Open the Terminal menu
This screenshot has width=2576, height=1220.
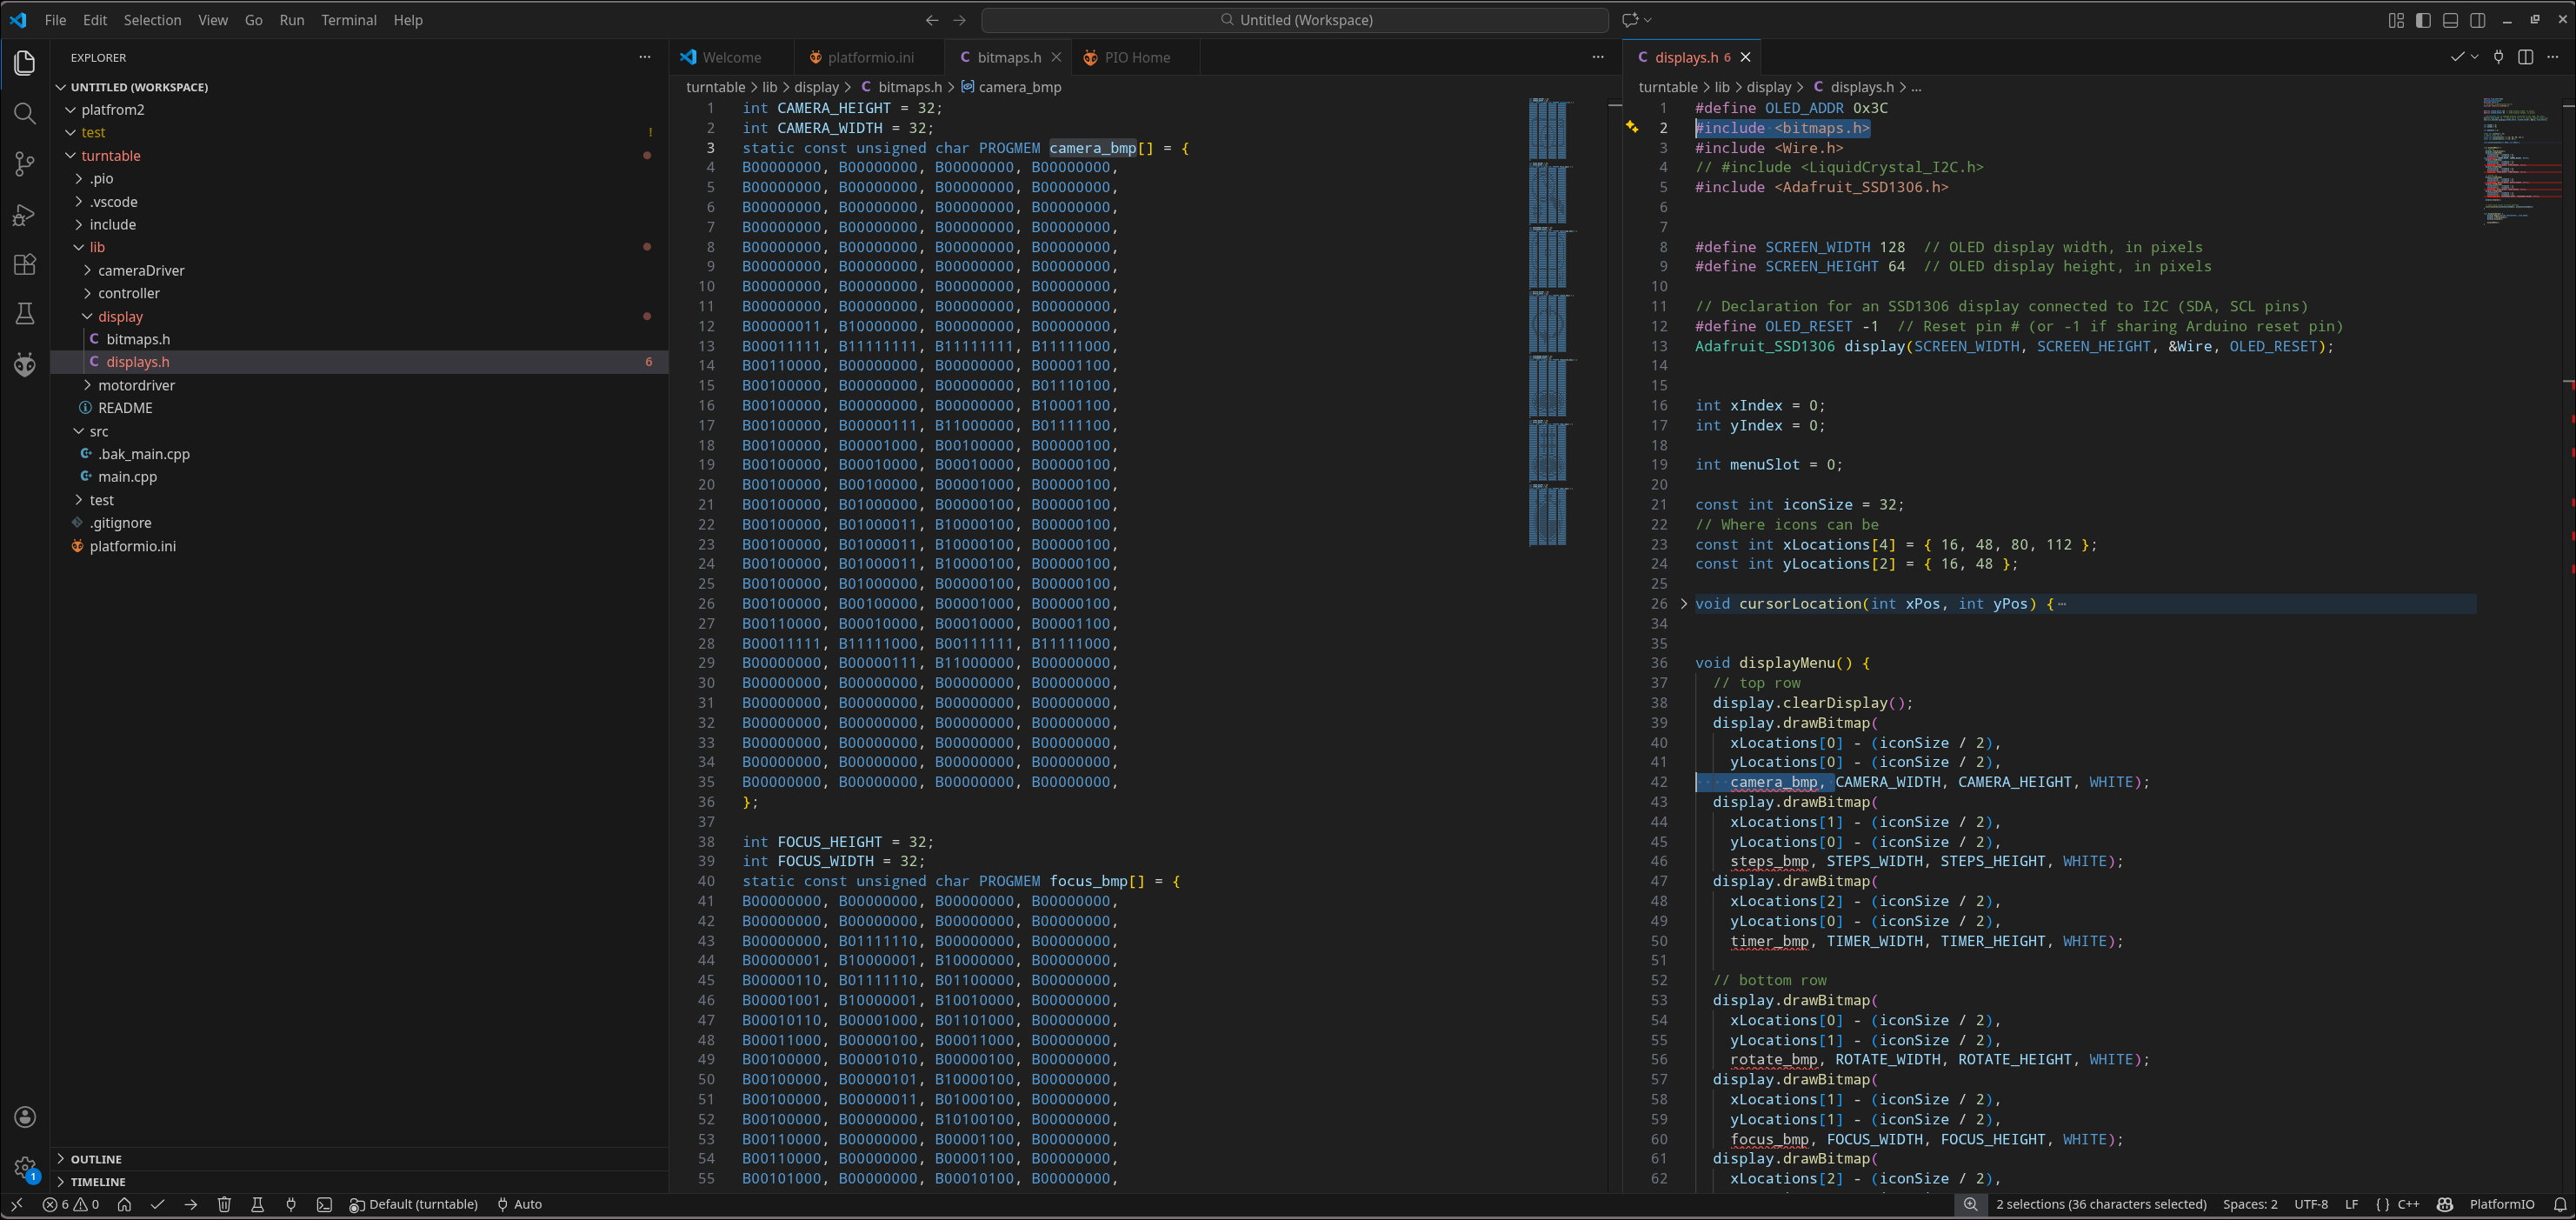click(x=348, y=20)
